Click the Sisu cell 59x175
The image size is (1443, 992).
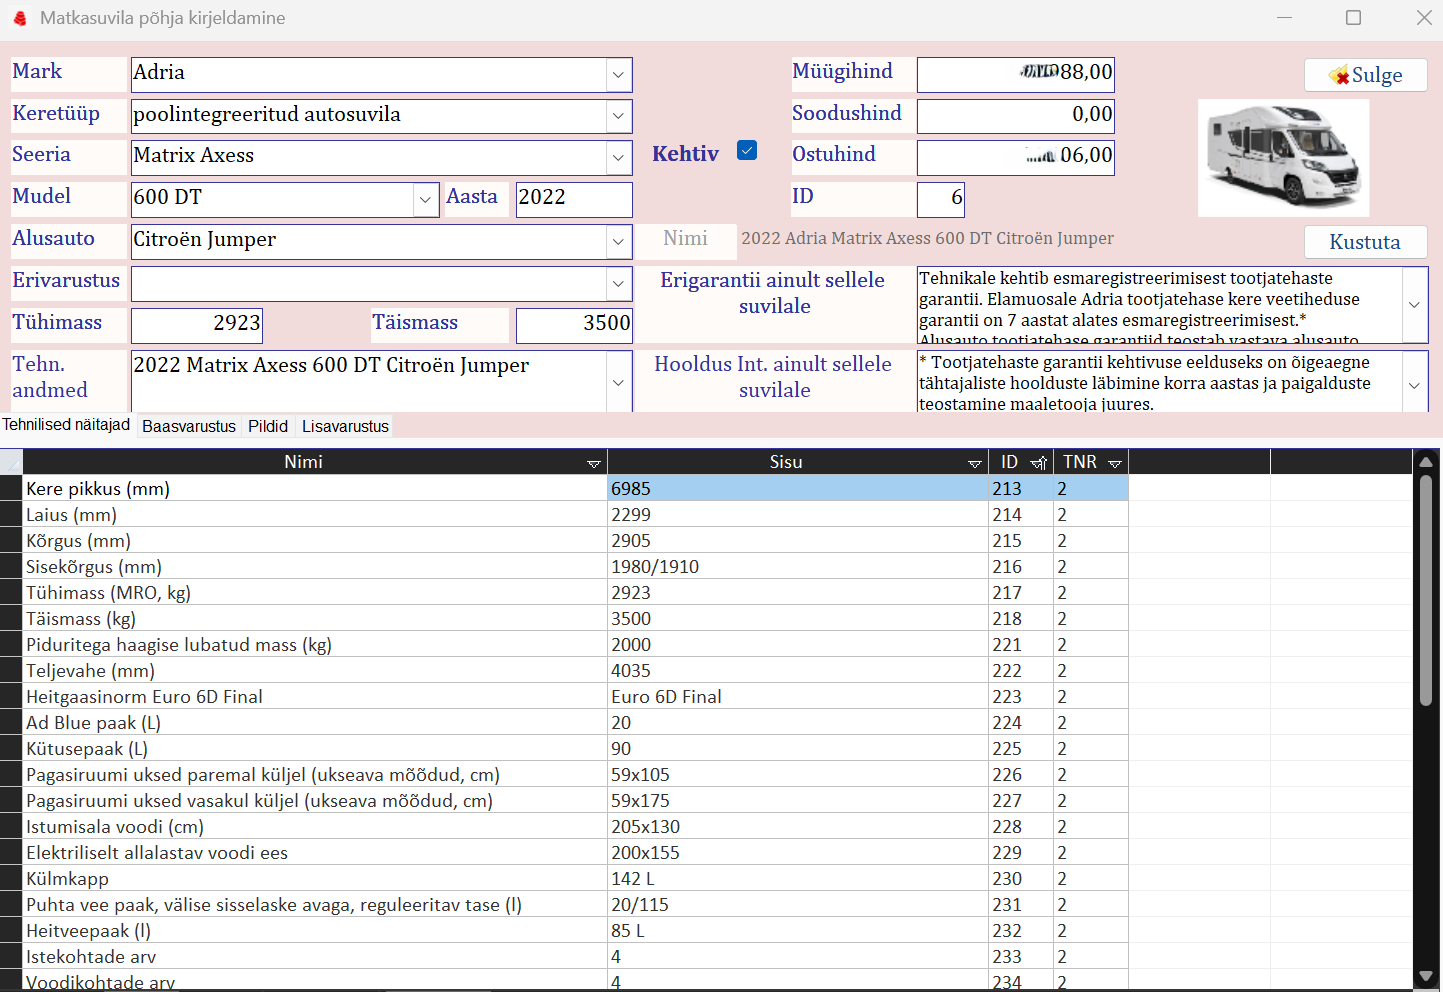pos(798,801)
